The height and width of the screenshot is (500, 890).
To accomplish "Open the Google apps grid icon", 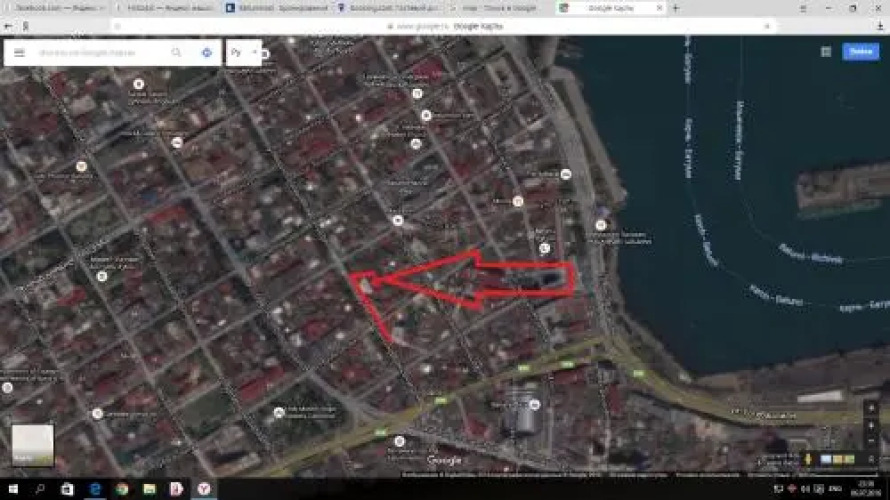I will point(826,51).
